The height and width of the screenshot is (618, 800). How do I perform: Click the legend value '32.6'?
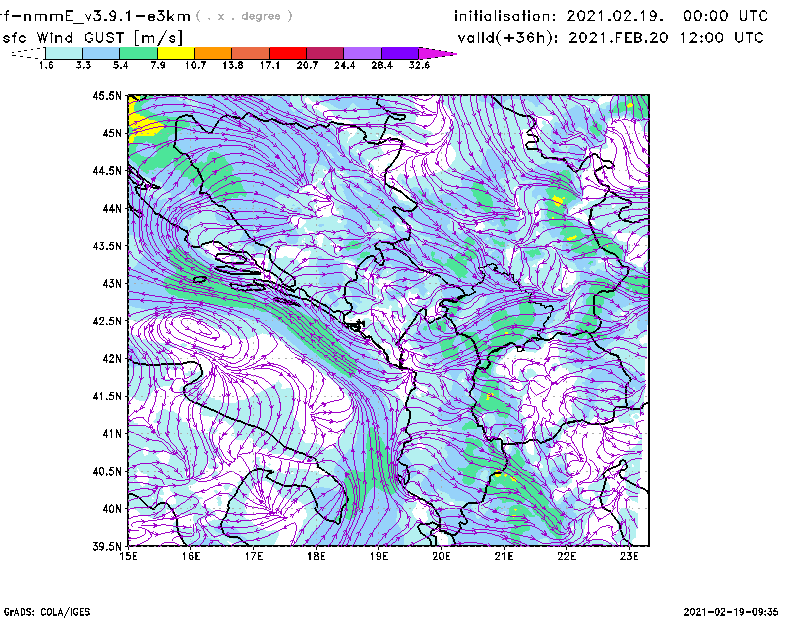point(419,65)
